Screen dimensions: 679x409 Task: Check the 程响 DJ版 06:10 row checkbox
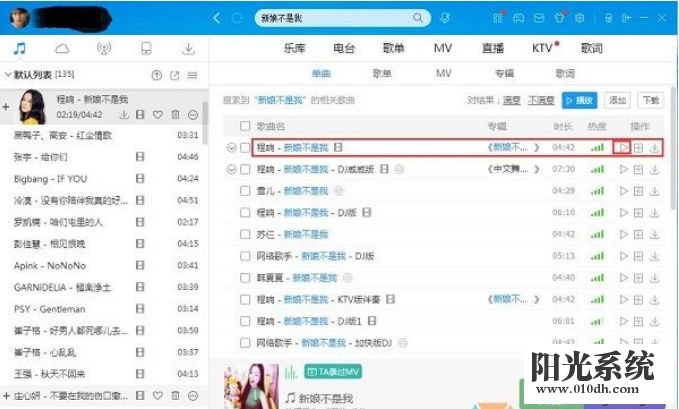[245, 212]
